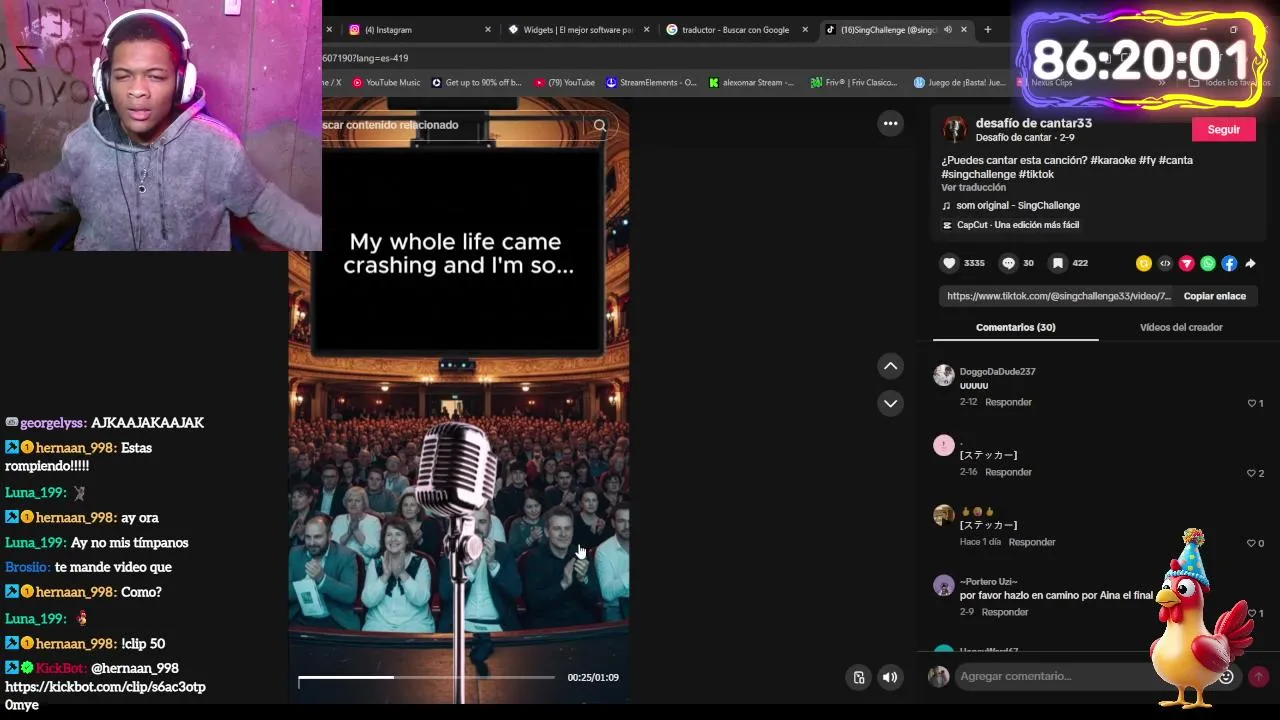Open the Friv Clasico bookmark
This screenshot has height=720, width=1280.
pos(854,83)
